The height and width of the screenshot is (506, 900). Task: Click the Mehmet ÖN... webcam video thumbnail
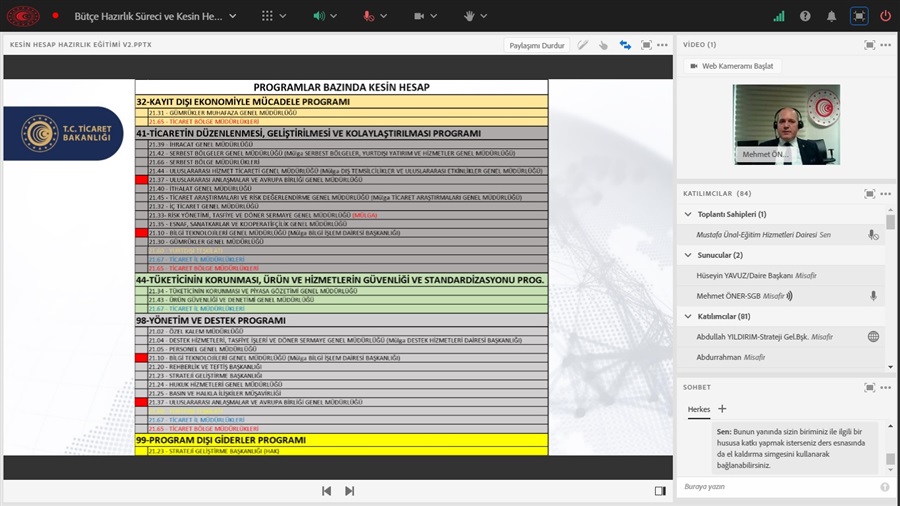click(x=786, y=124)
